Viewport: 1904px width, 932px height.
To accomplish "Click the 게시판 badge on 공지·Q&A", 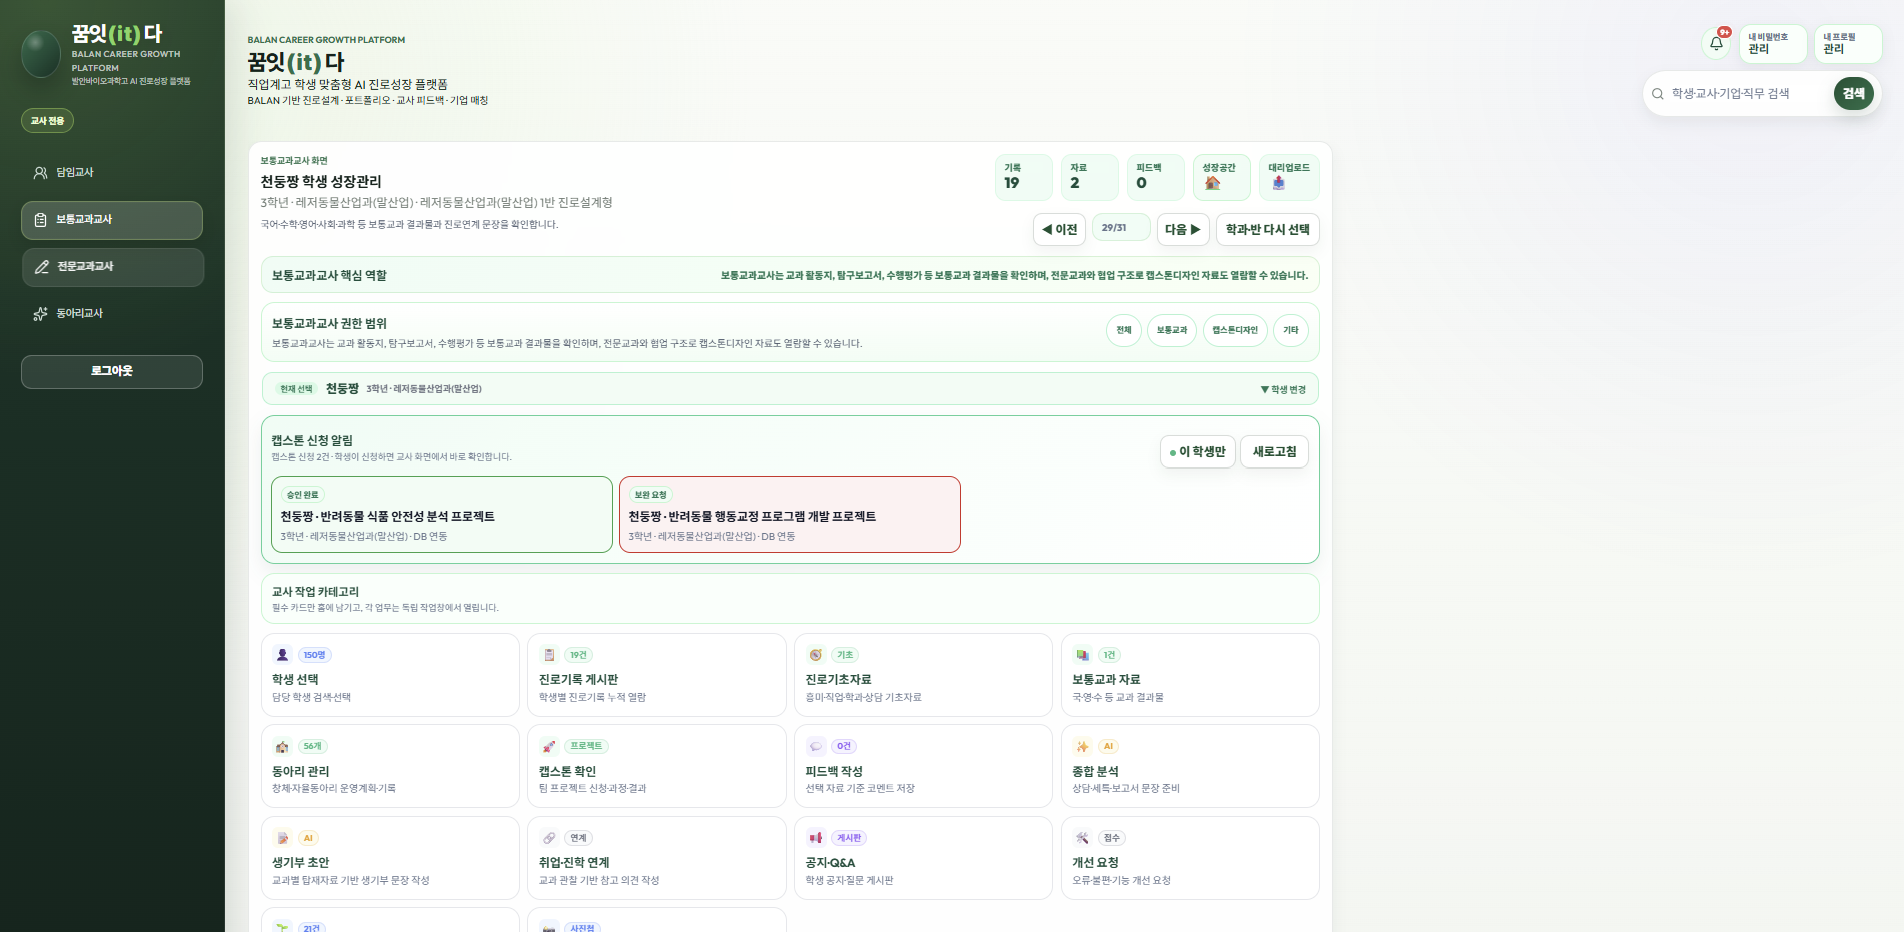I will tap(849, 838).
